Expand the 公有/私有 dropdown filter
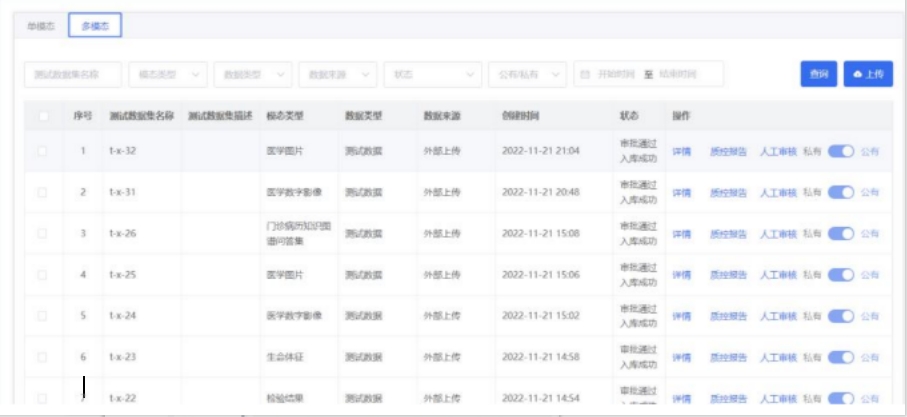The width and height of the screenshot is (907, 417). point(526,74)
